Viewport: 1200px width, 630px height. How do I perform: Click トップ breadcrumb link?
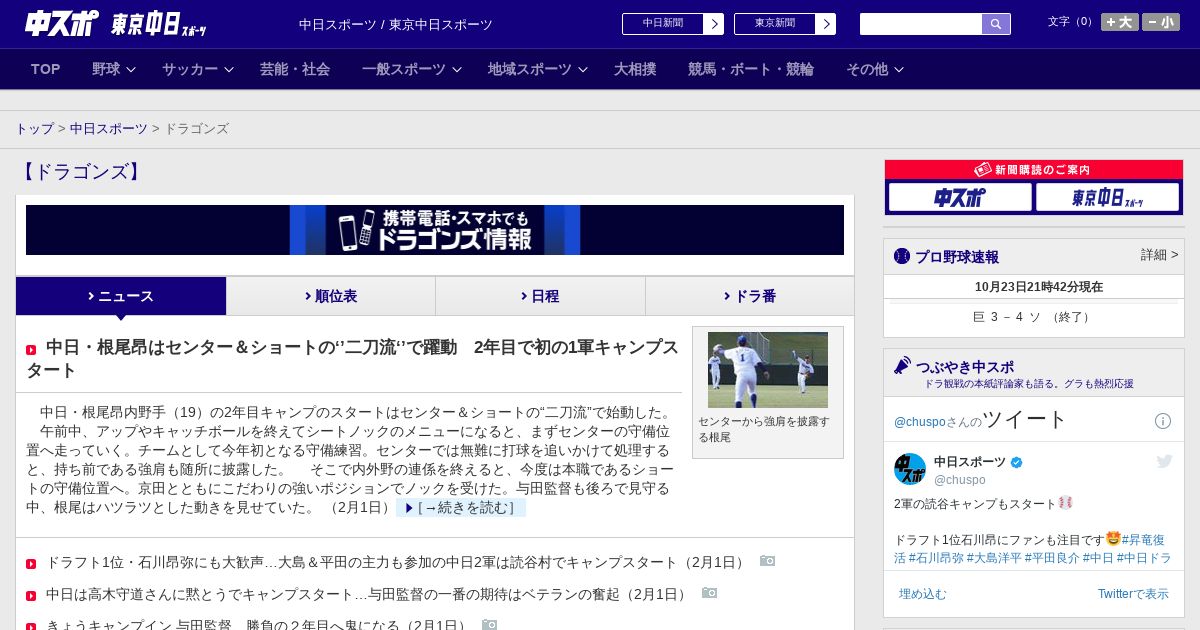[35, 129]
